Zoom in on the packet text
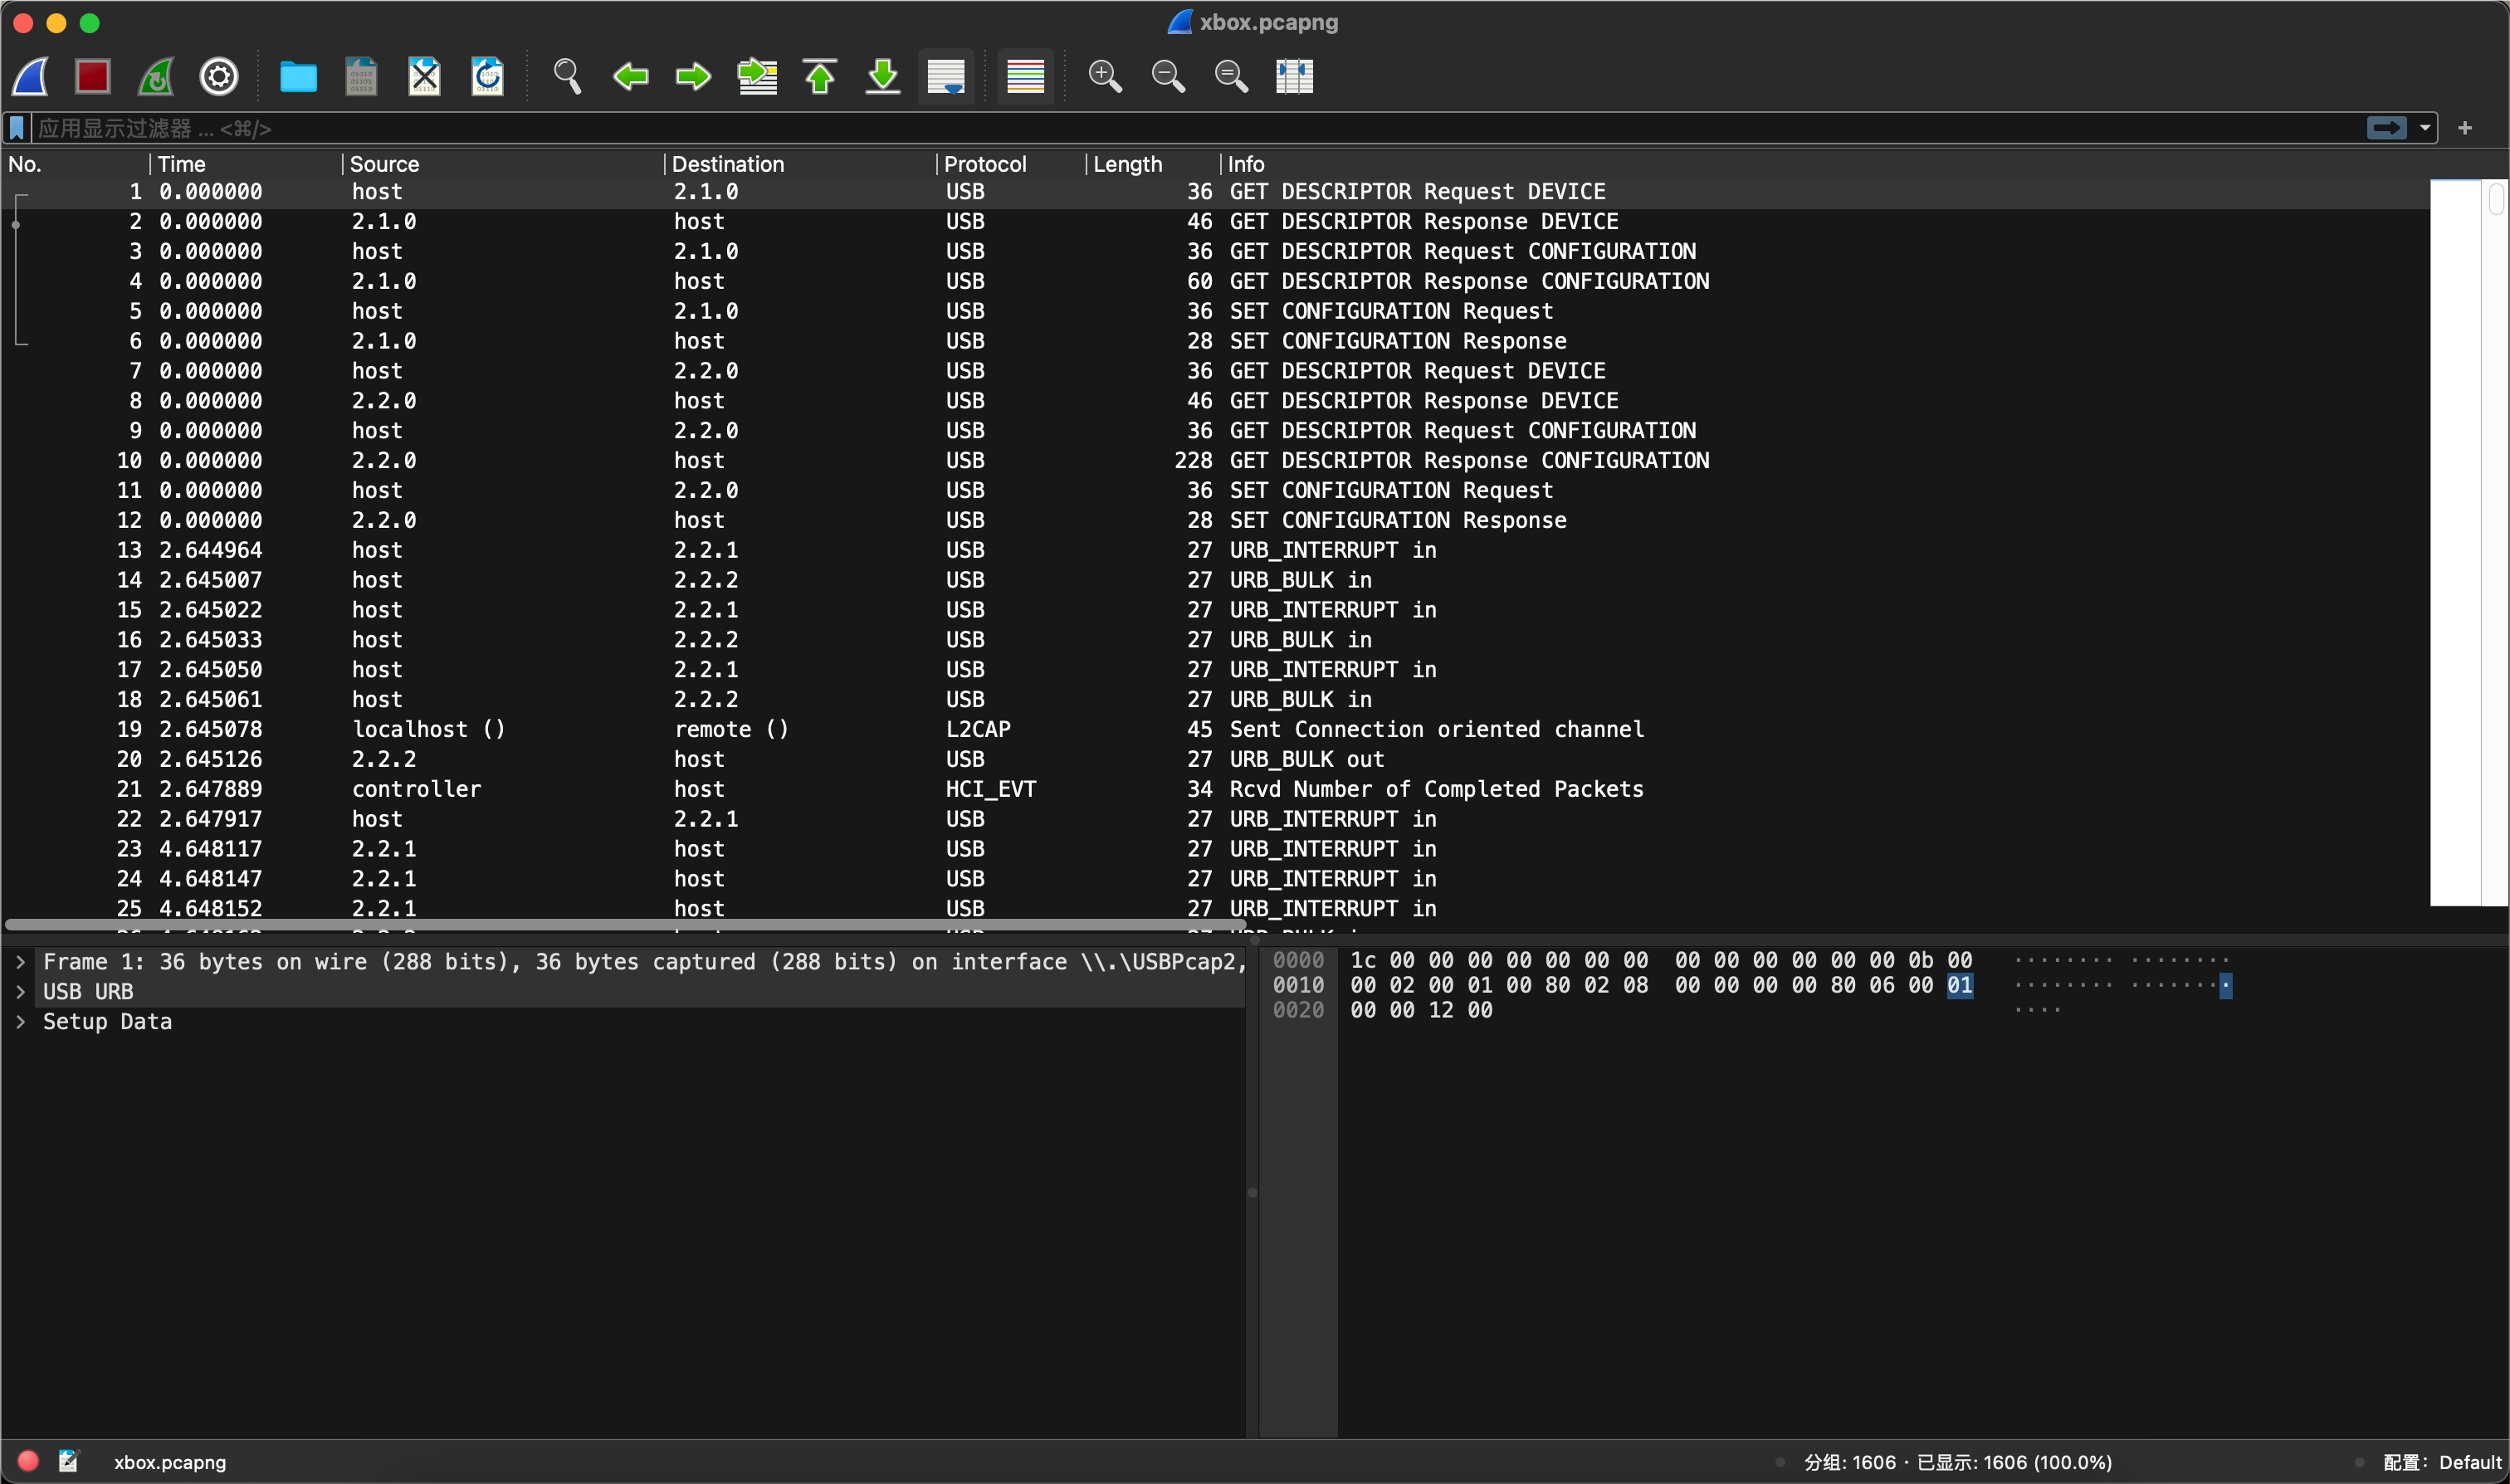Image resolution: width=2510 pixels, height=1484 pixels. 1105,76
